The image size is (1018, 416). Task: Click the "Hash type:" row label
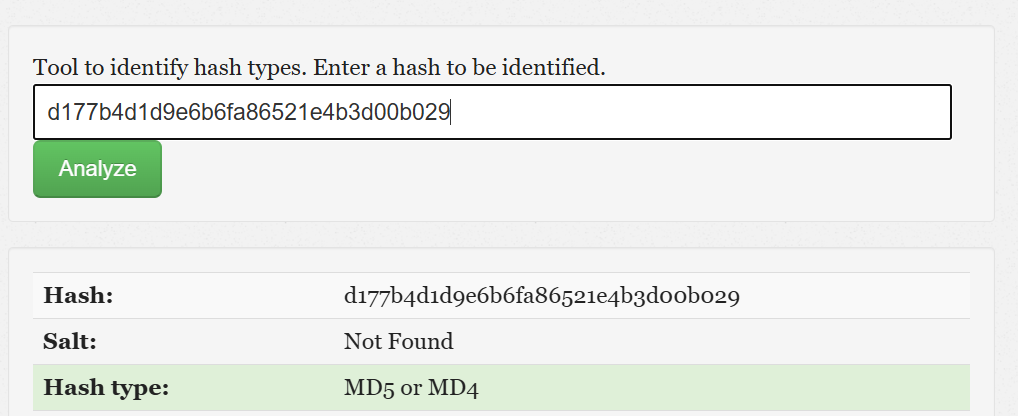[105, 387]
